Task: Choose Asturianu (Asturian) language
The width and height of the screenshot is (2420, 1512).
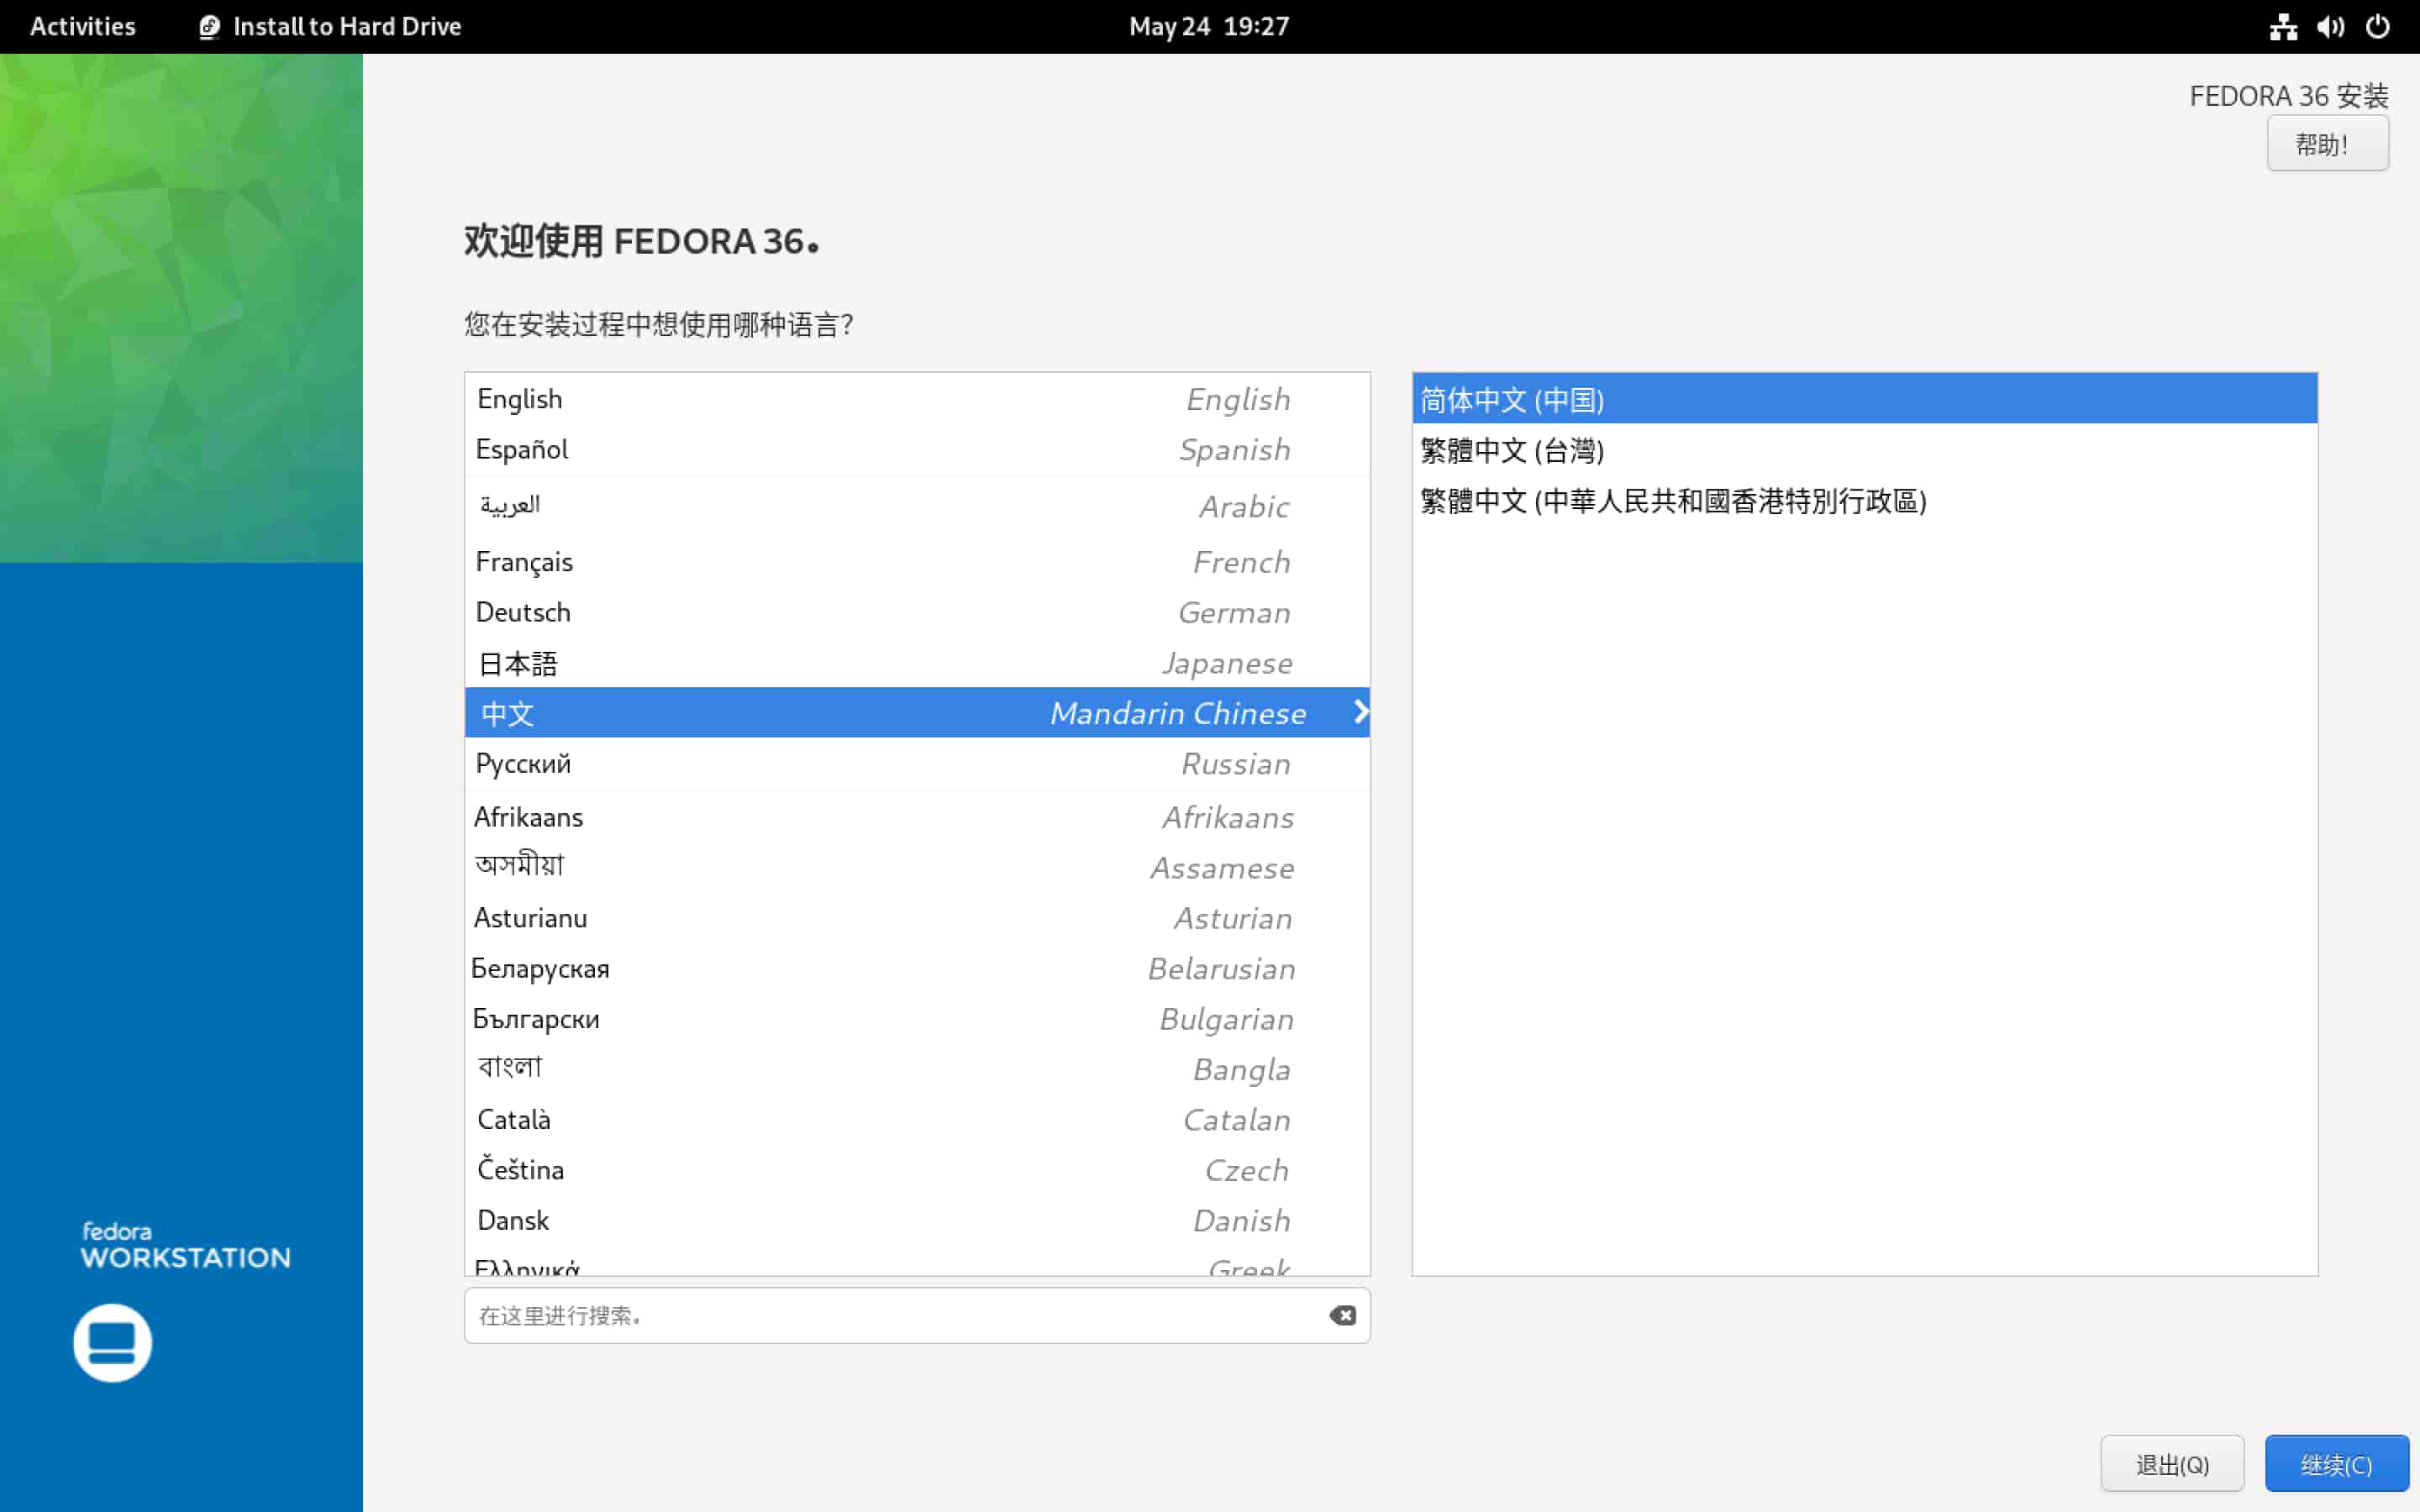Action: (917, 918)
